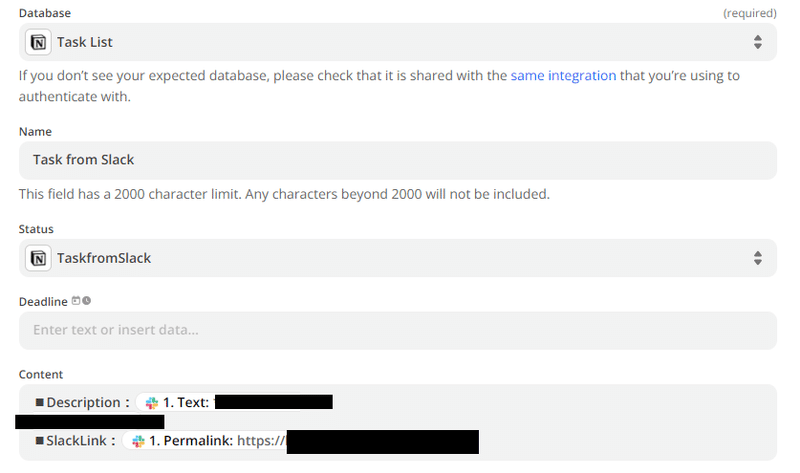This screenshot has height=473, width=800.
Task: Select the 1. Text data pill
Action: 235,403
